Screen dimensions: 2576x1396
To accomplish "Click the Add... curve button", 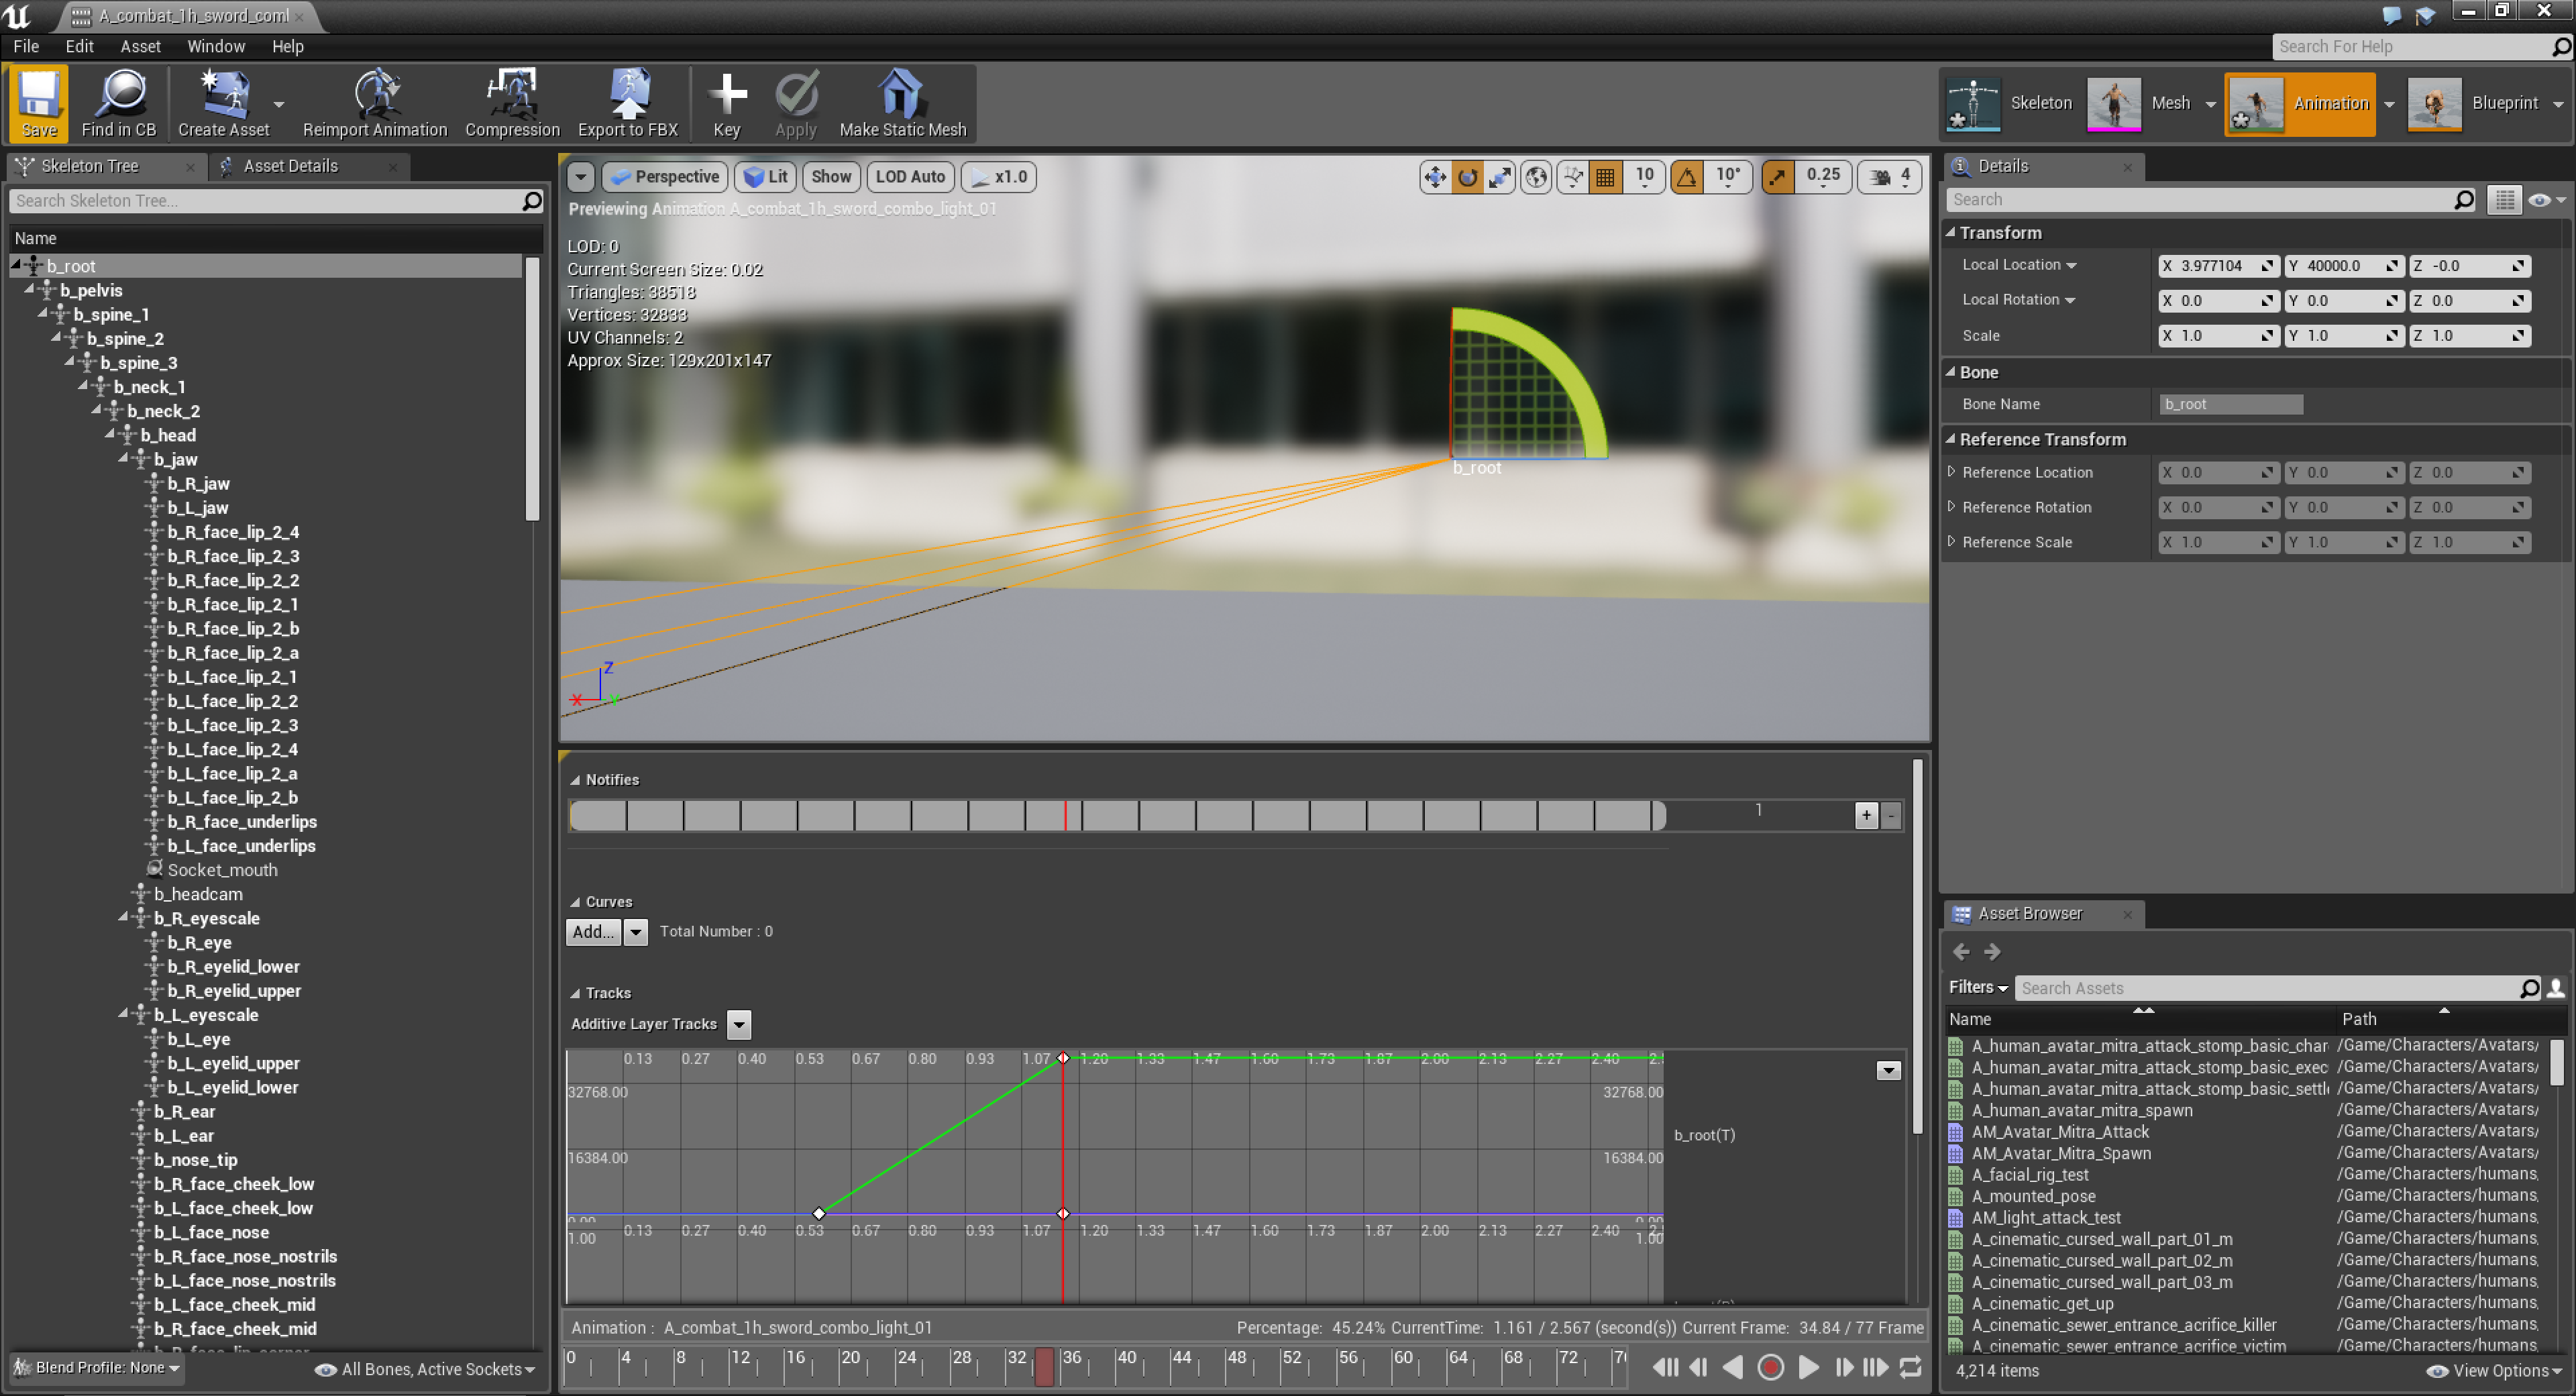I will coord(593,931).
